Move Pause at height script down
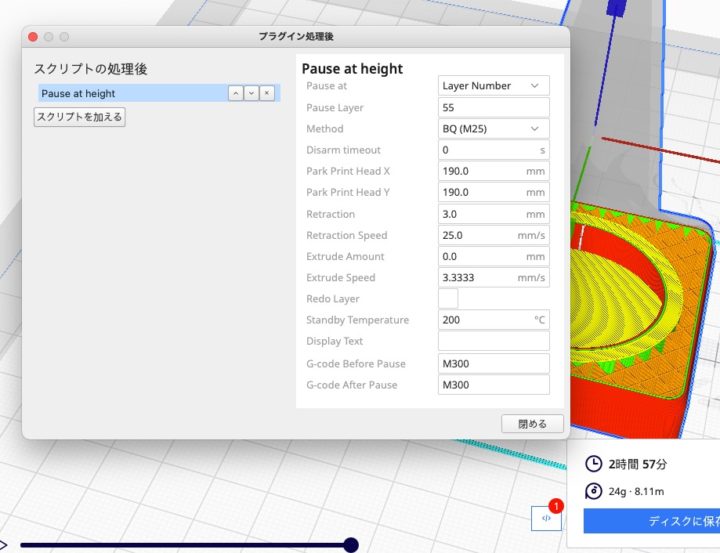The height and width of the screenshot is (553, 720). pyautogui.click(x=251, y=93)
